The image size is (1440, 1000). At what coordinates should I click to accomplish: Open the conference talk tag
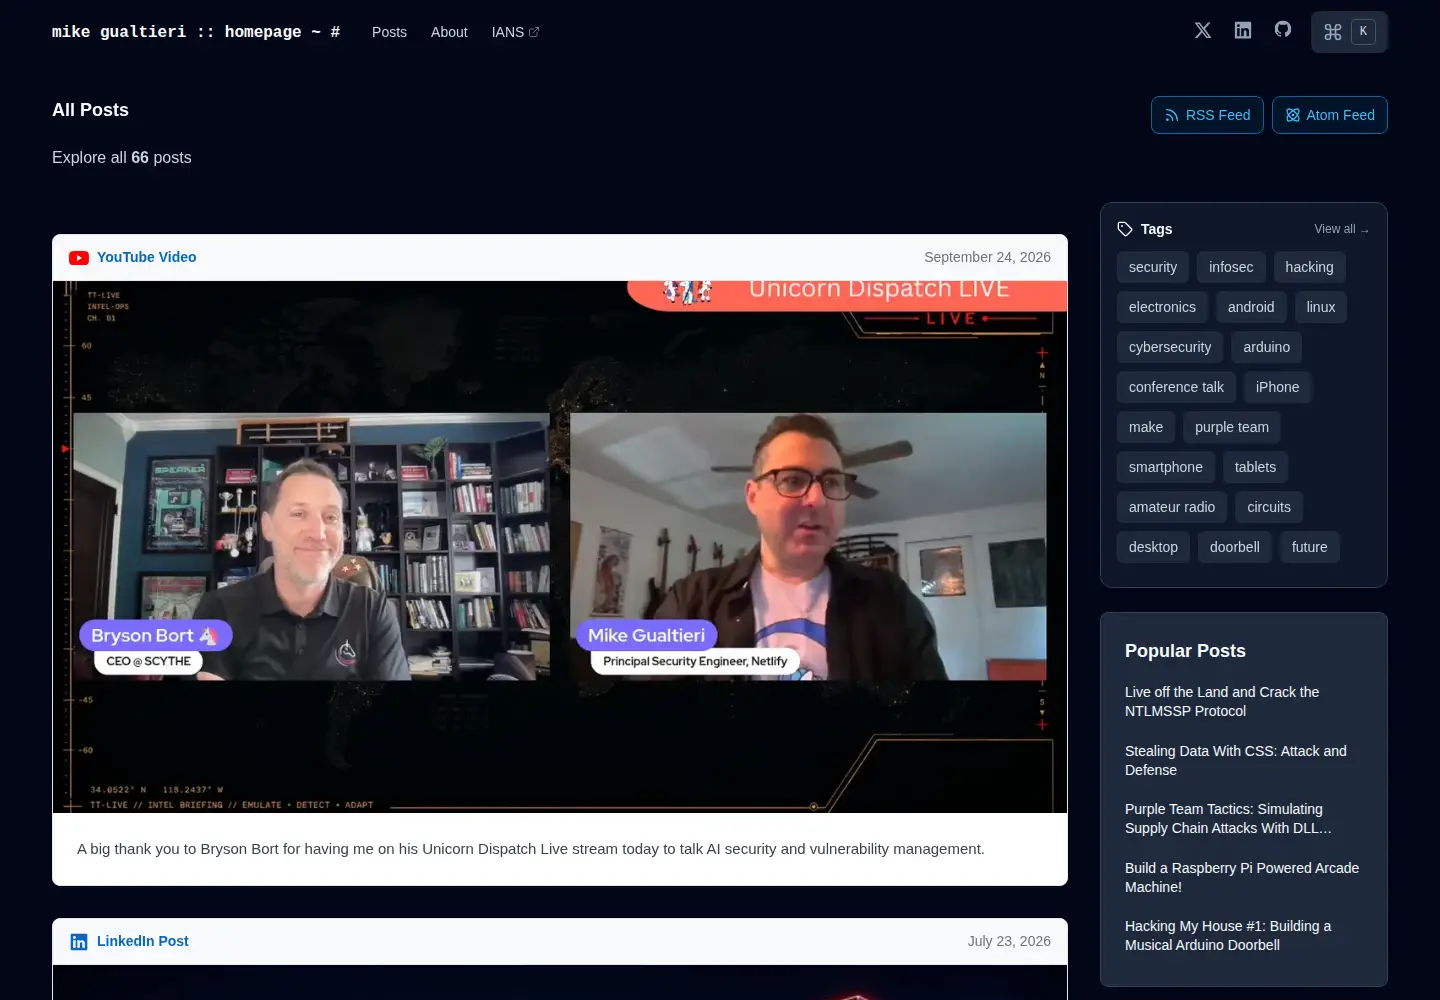pos(1176,387)
